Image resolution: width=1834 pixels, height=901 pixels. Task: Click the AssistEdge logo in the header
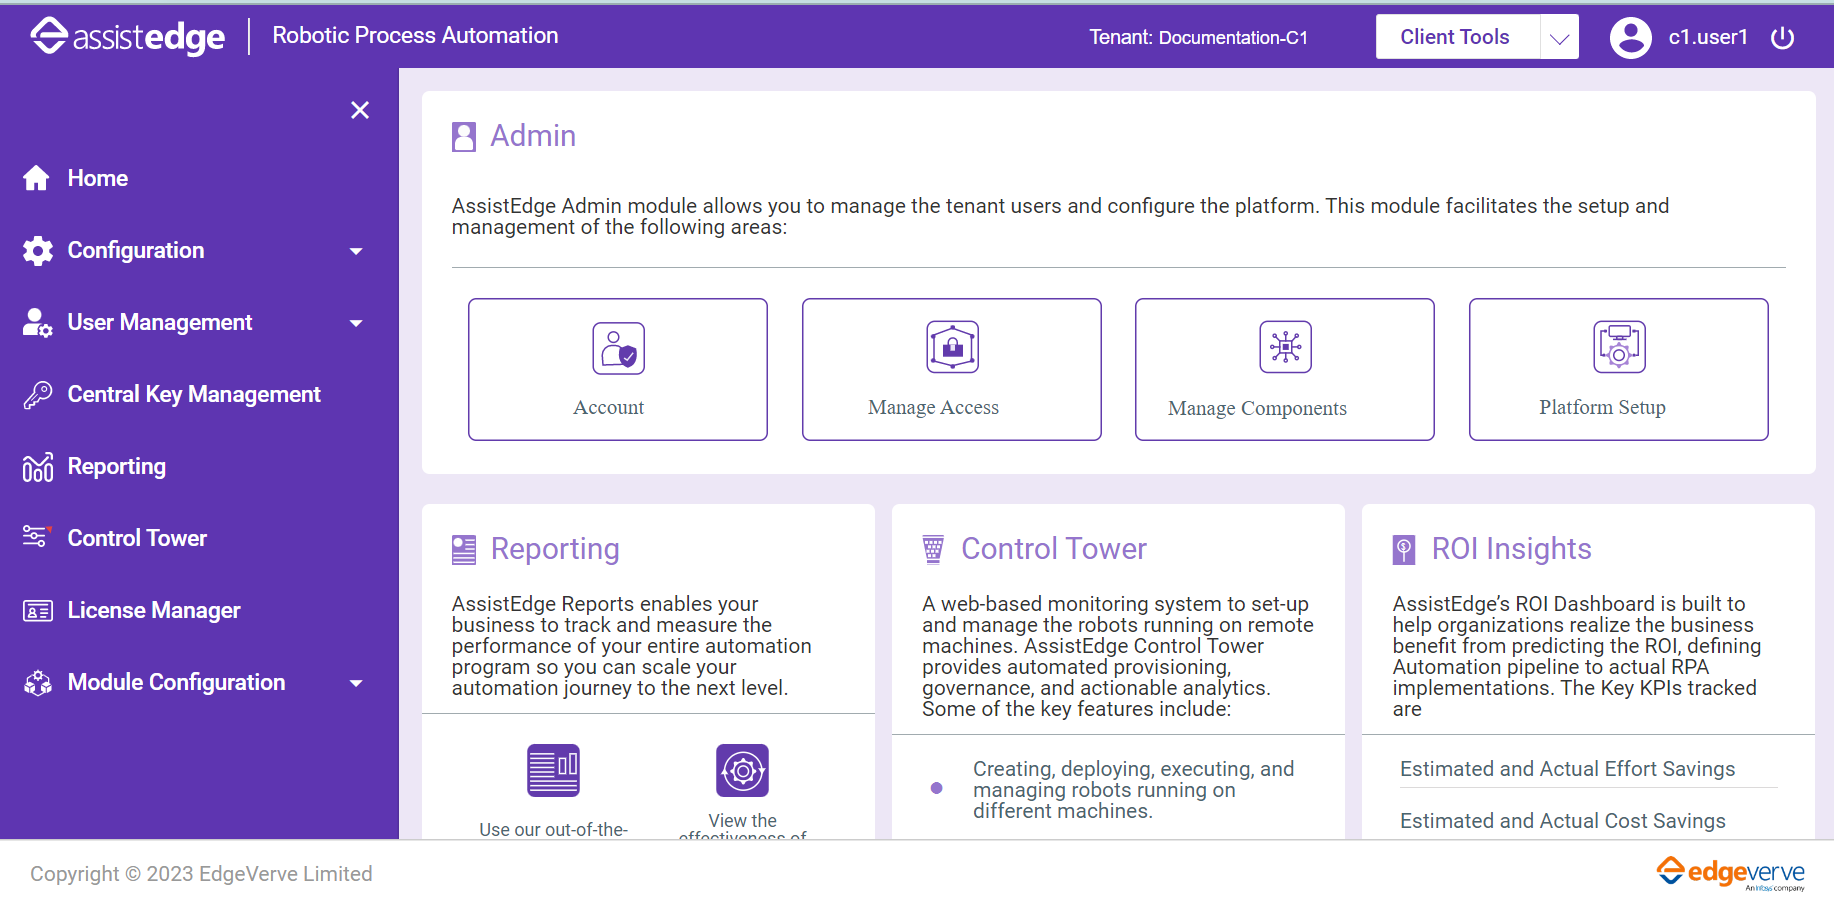(128, 36)
